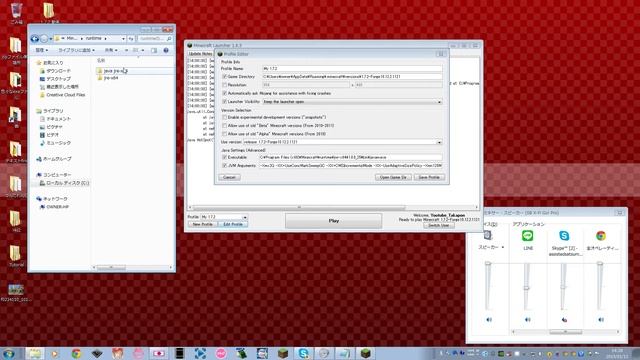The width and height of the screenshot is (640, 360).
Task: Toggle the Launcher Visibility checkbox
Action: tap(224, 101)
